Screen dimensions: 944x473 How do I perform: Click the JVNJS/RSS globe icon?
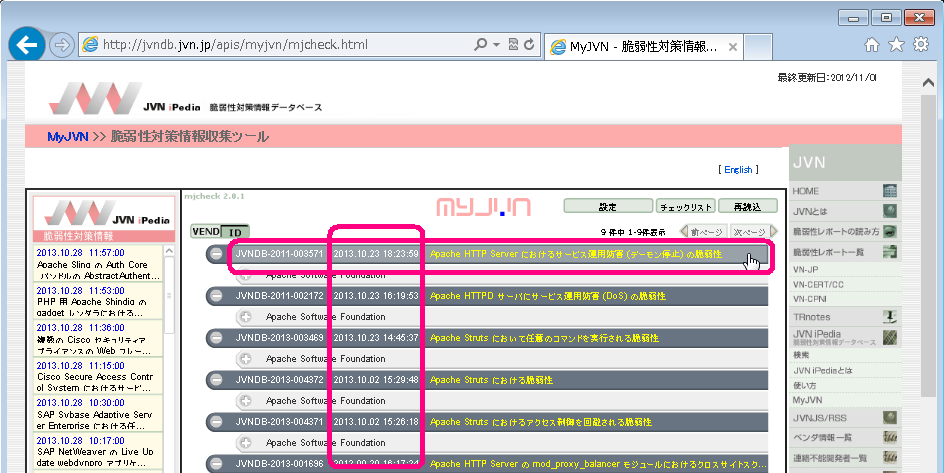(890, 418)
